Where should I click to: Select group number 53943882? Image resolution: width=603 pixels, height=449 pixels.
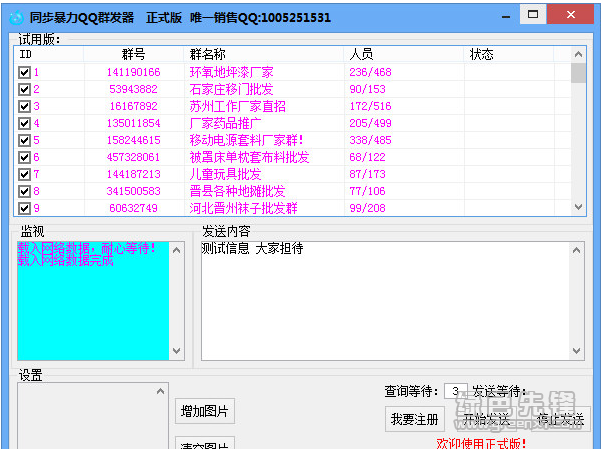tap(133, 89)
